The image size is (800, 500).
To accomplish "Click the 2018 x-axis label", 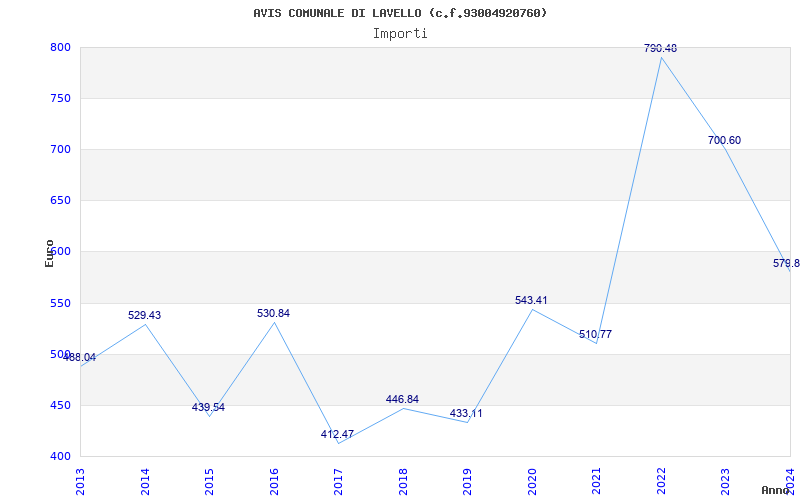I will 403,482.
